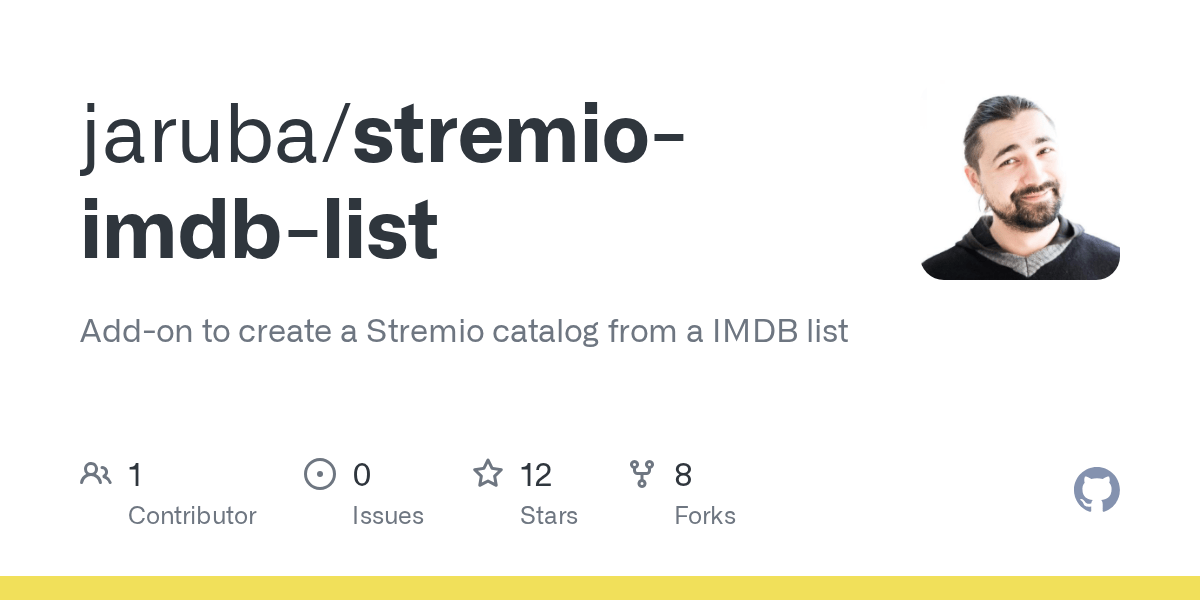Click the contributor count "1"
This screenshot has width=1200, height=600.
click(x=136, y=474)
